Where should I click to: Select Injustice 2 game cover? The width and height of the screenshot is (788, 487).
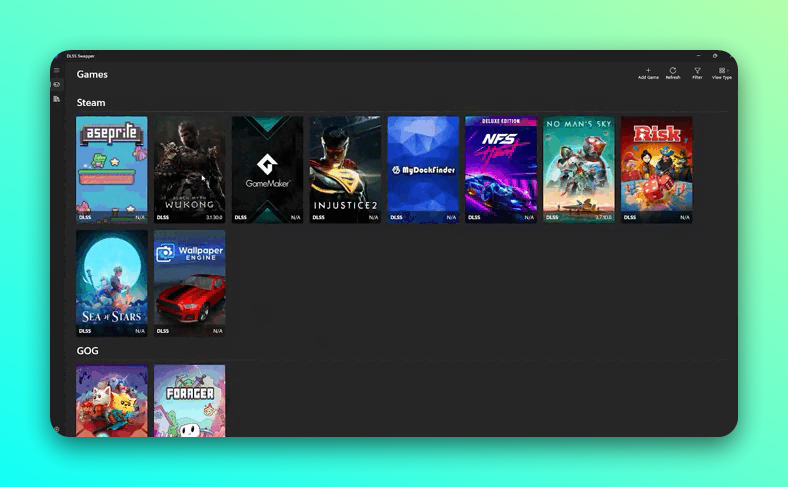tap(345, 168)
